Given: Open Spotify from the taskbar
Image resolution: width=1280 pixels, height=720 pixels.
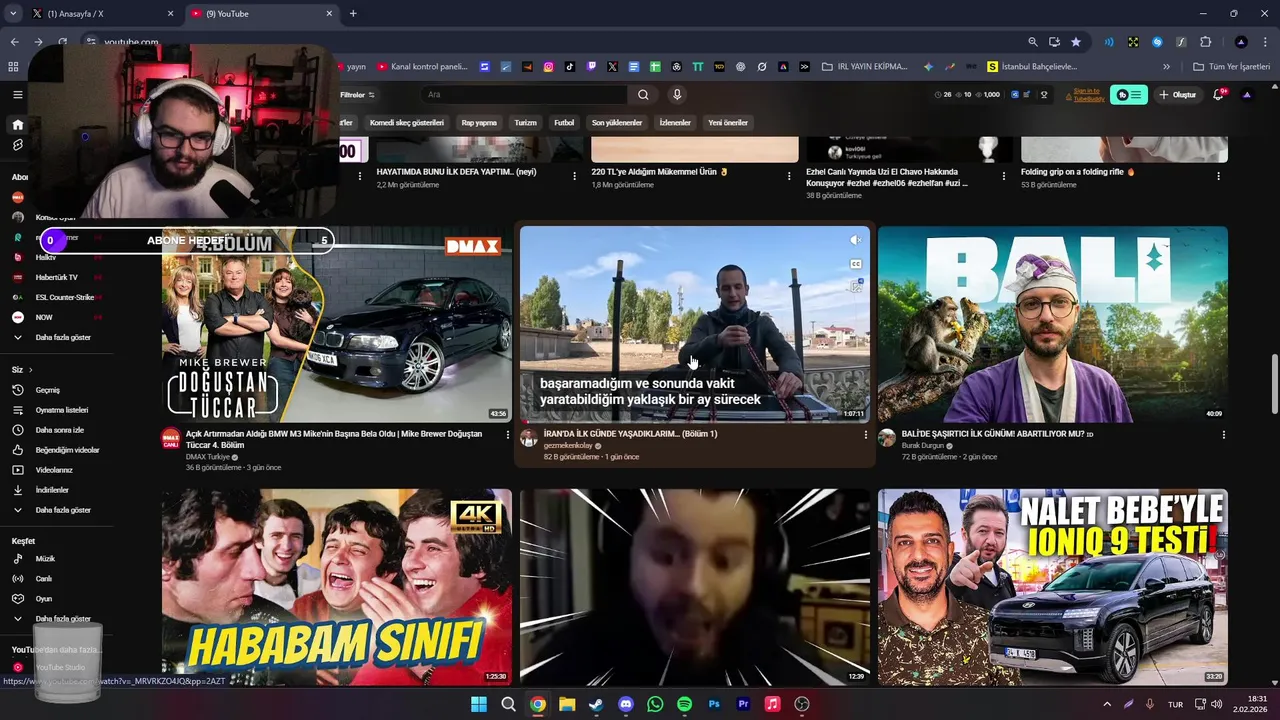Looking at the screenshot, I should point(685,704).
